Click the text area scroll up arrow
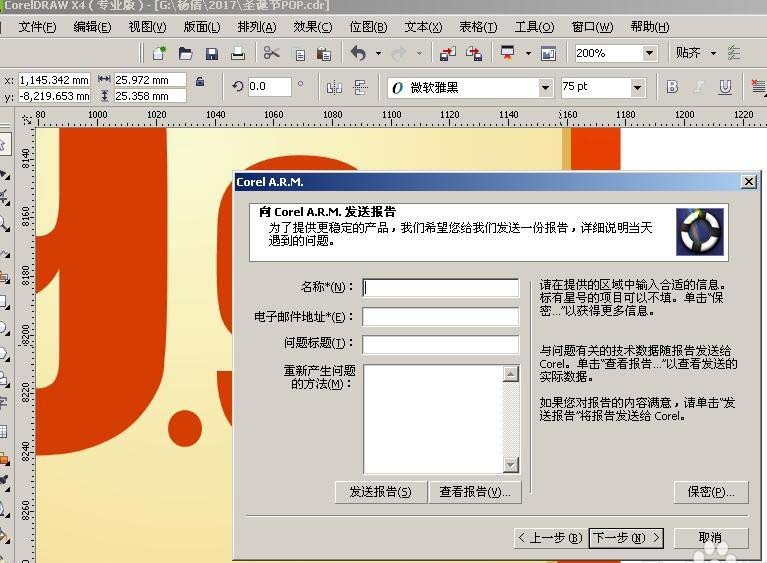Screen dimensions: 767x563 (511, 374)
